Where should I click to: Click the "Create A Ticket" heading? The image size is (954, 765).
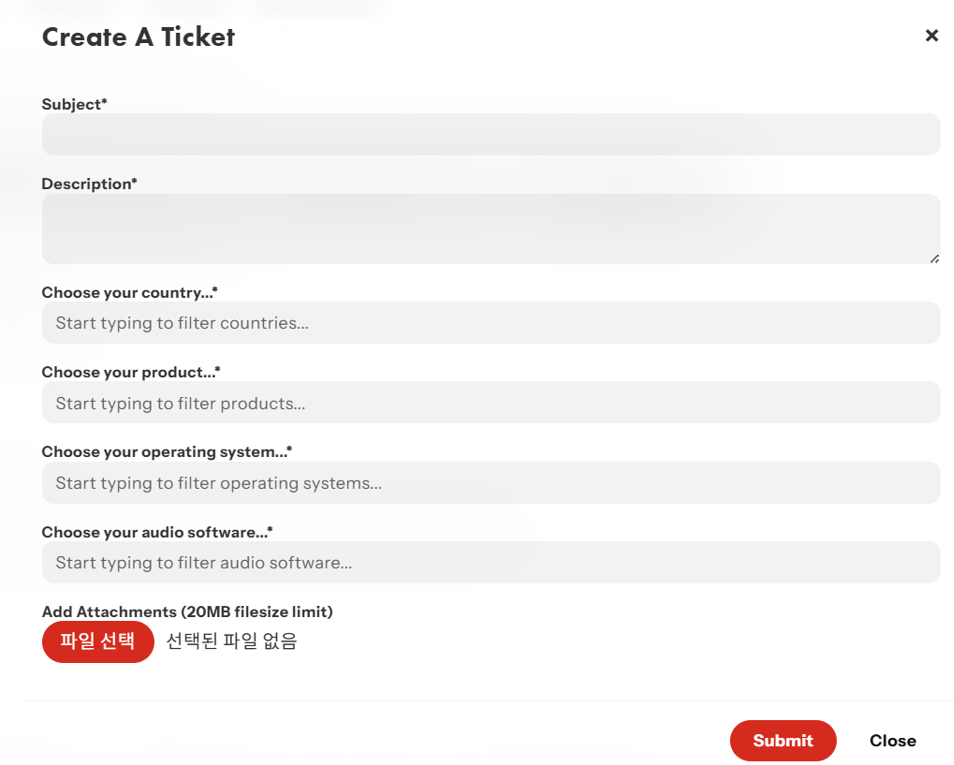(138, 37)
